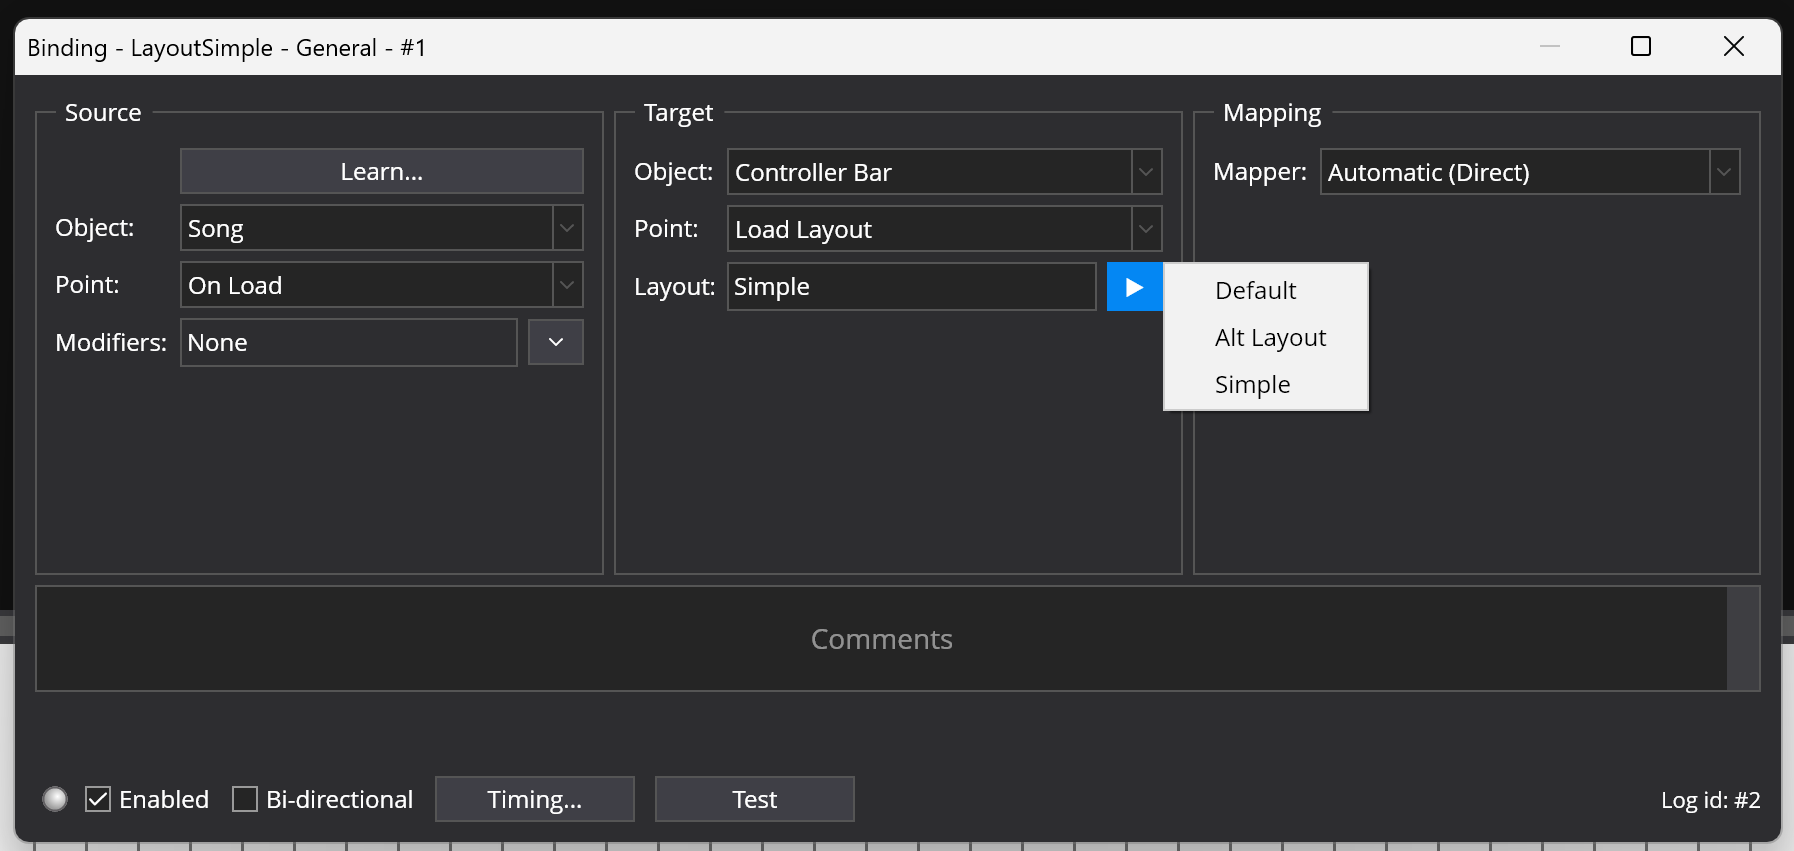
Task: Close the Binding dialog window
Action: tap(1733, 47)
